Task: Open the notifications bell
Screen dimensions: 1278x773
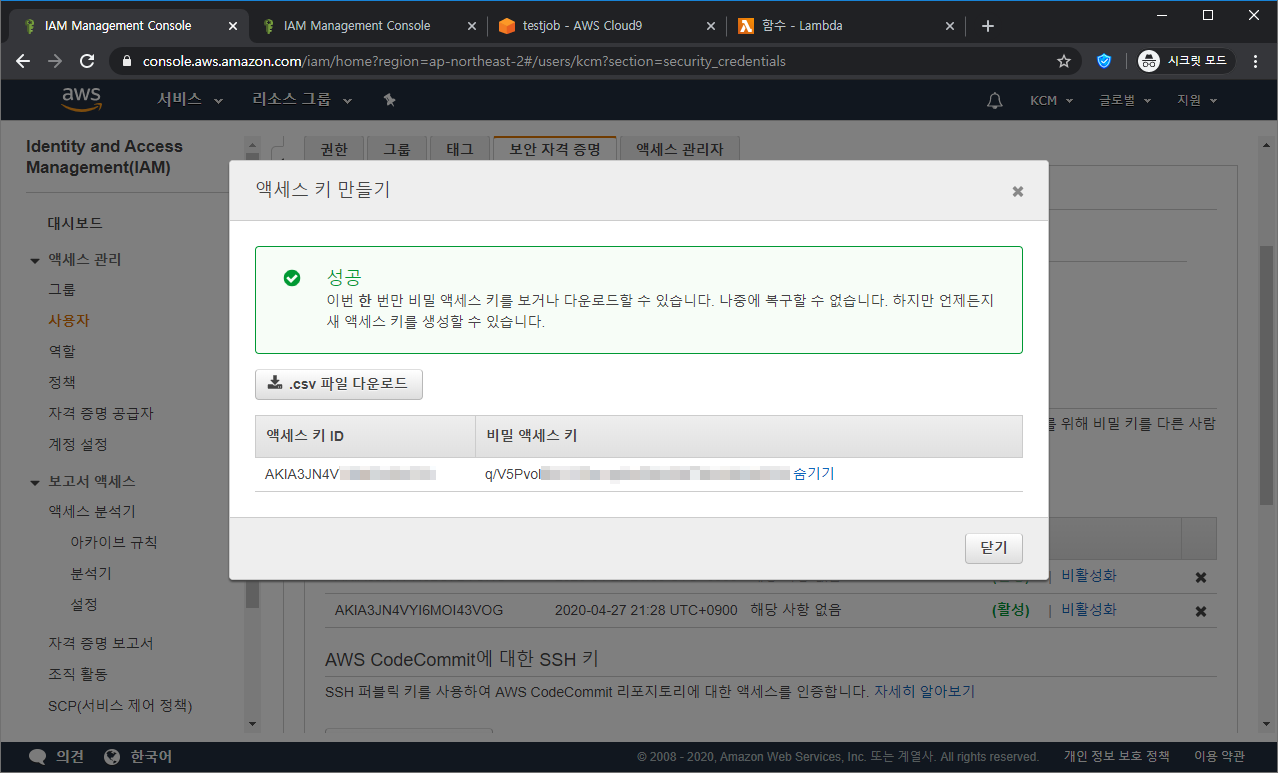Action: [x=994, y=100]
